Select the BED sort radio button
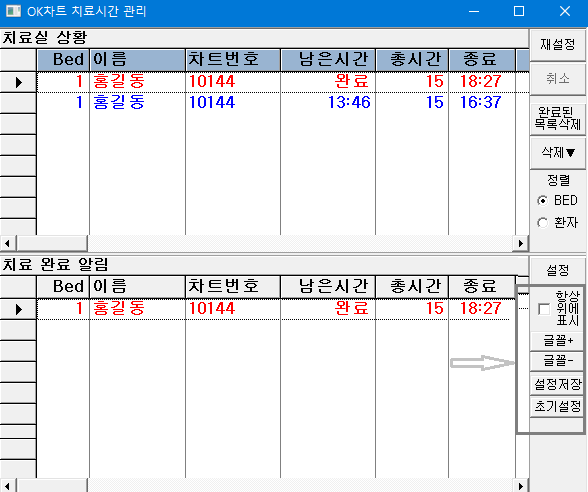Screen dimensions: 588x492 point(542,201)
